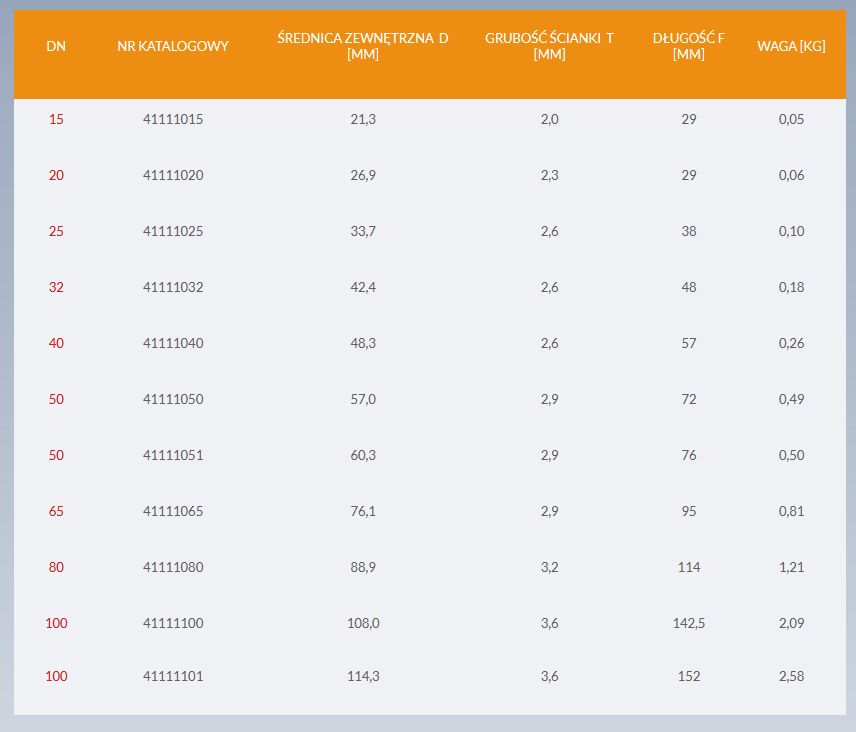Click wall thickness value 3,2
The width and height of the screenshot is (856, 732).
550,567
